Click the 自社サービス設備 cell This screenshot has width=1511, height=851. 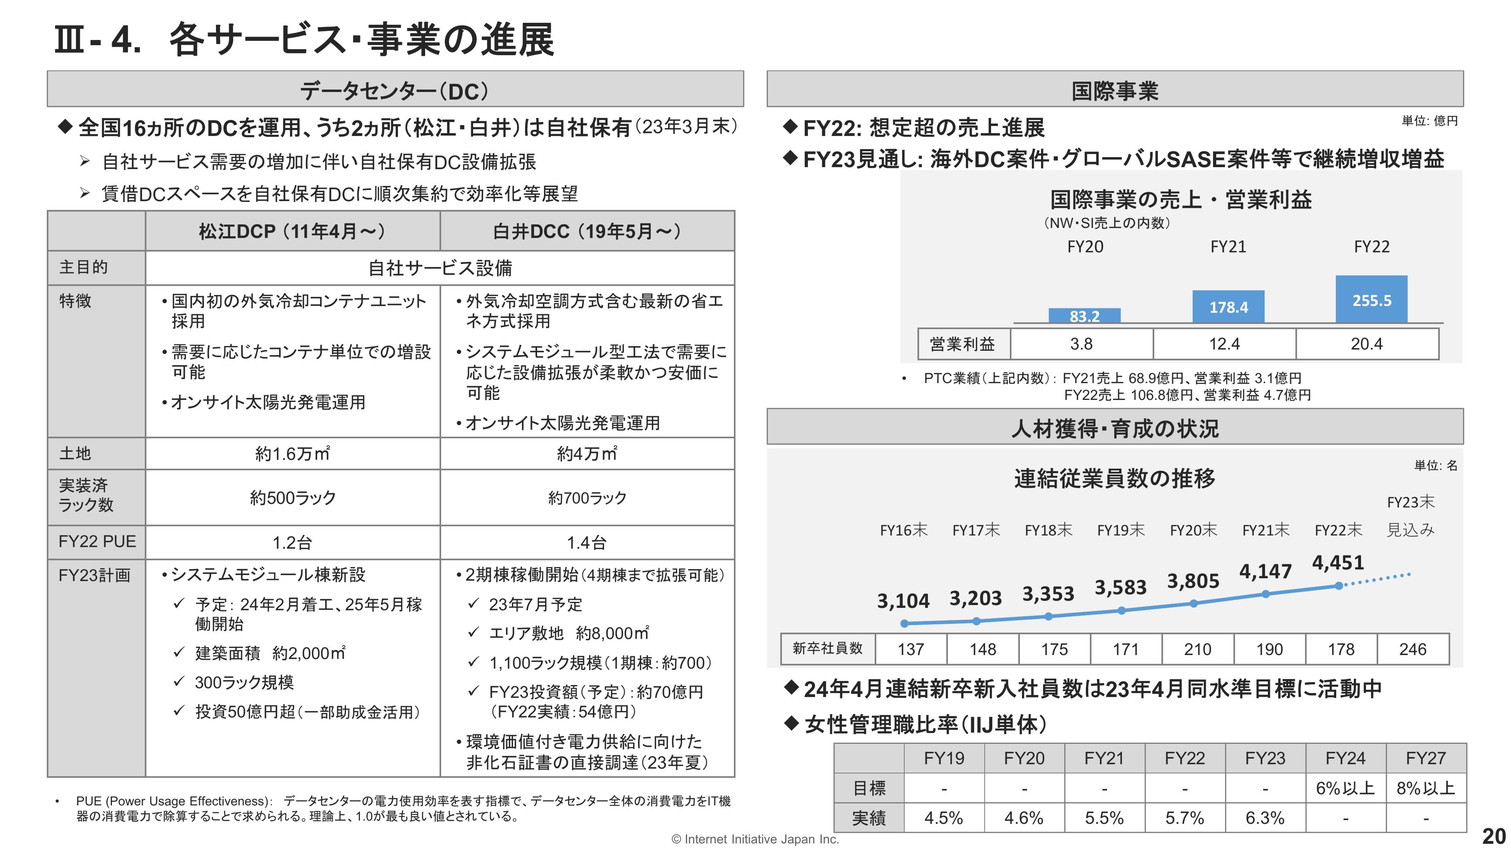440,267
